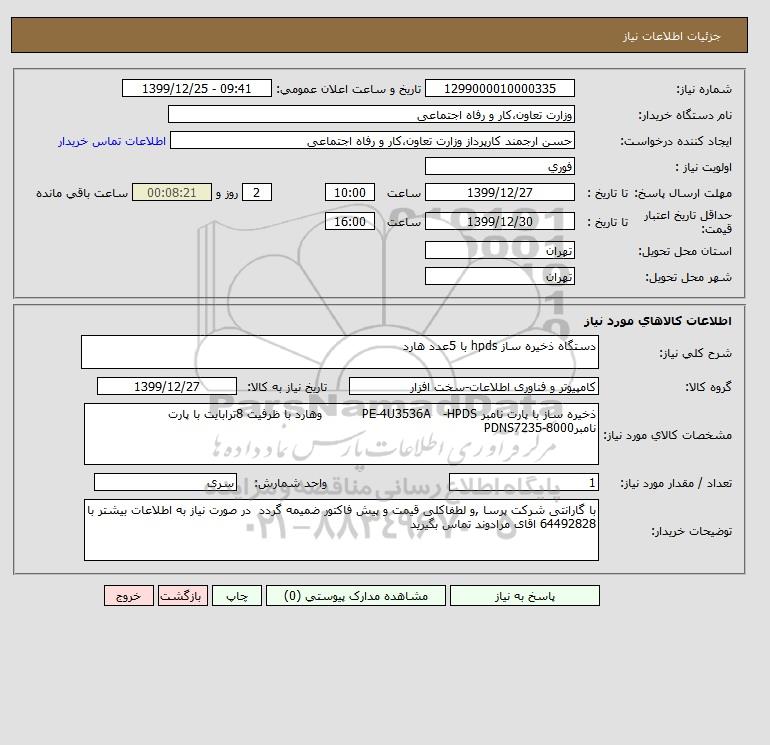The height and width of the screenshot is (745, 770).
Task: Click buyer organization field وزارت تعاون،کار و رفاه اجتماعی
Action: point(371,114)
